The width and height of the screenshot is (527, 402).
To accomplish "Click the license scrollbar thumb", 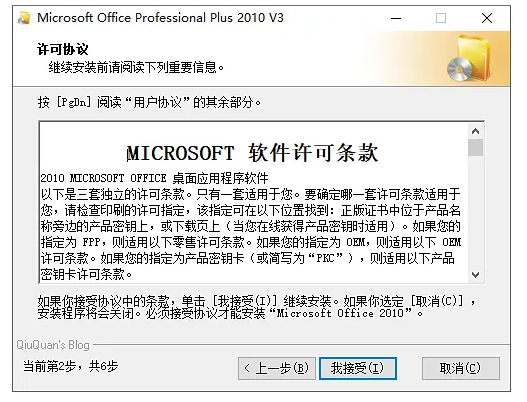I will pos(475,148).
